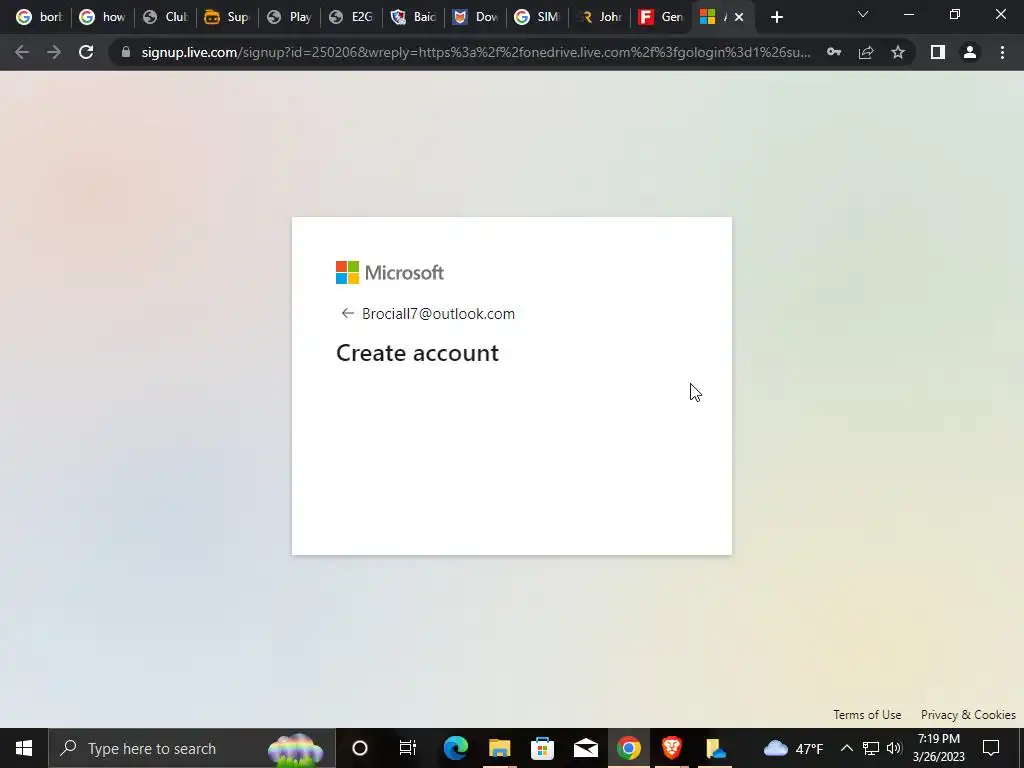
Task: Switch to the 'Dow' tab
Action: coord(475,17)
